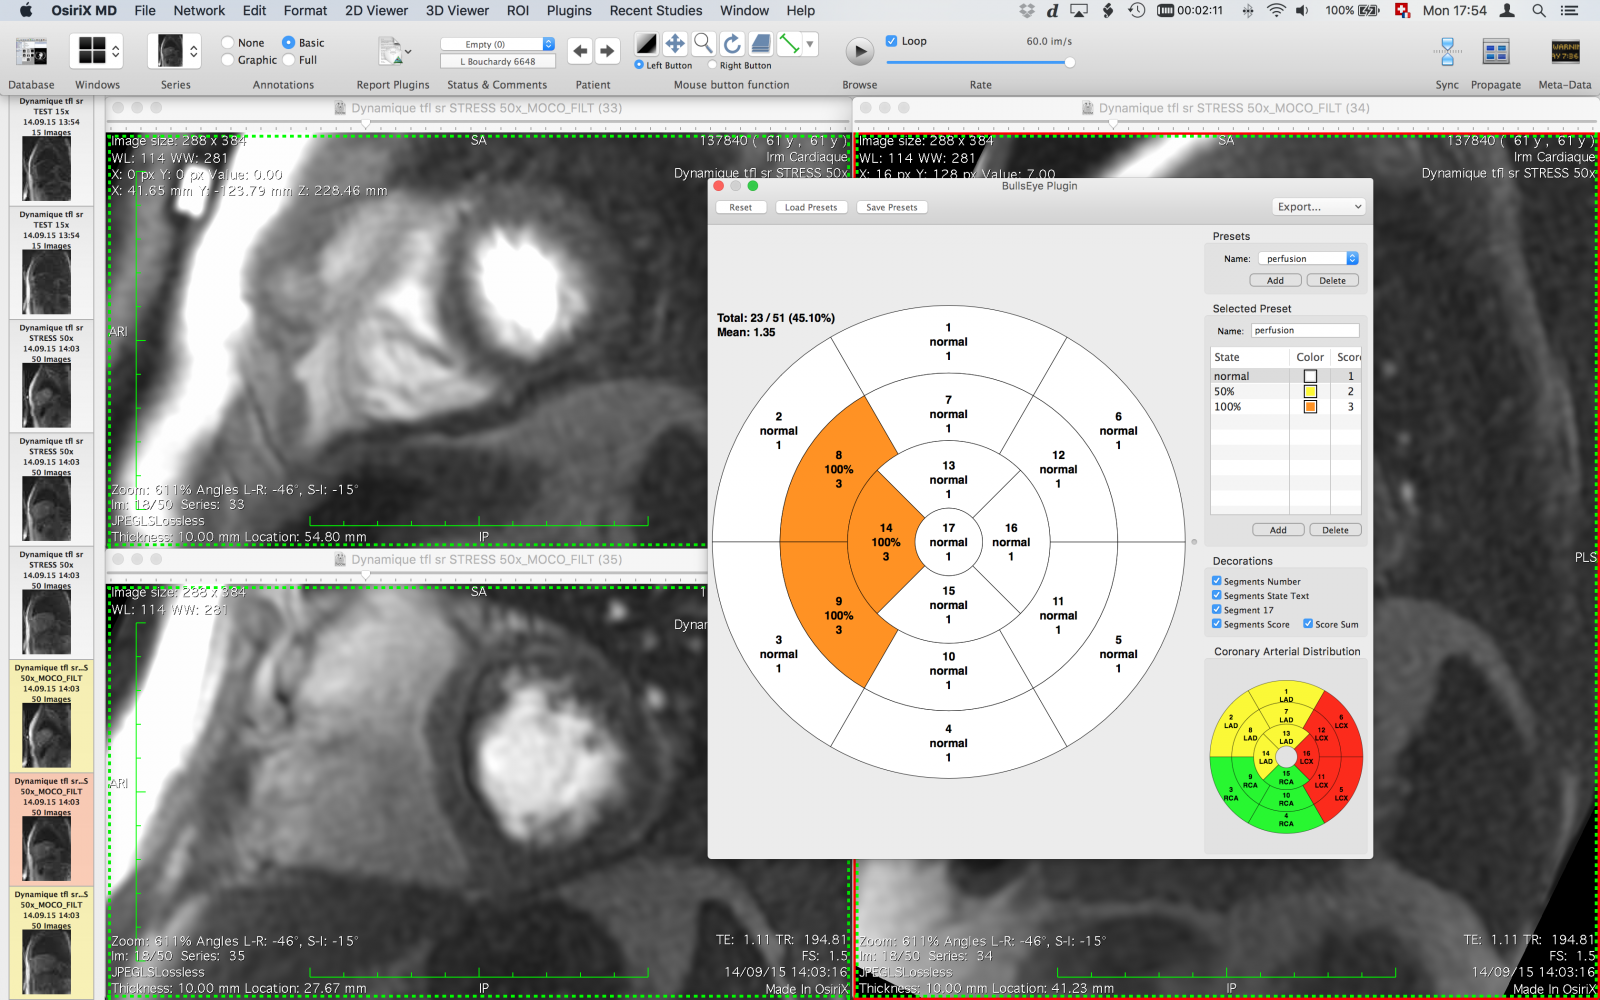
Task: Choose the stack scroll mouse tool
Action: pyautogui.click(x=760, y=43)
